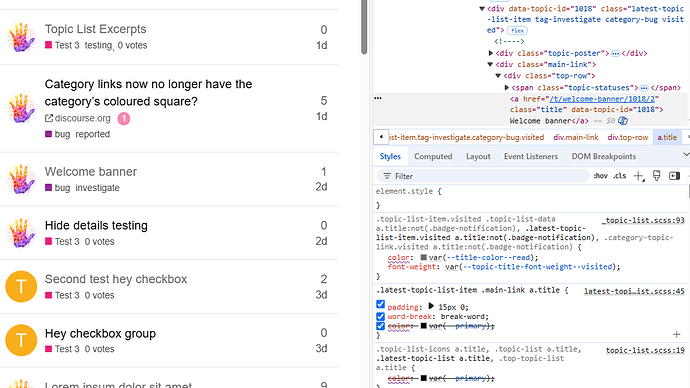Click the Filter styles input field

click(x=483, y=176)
